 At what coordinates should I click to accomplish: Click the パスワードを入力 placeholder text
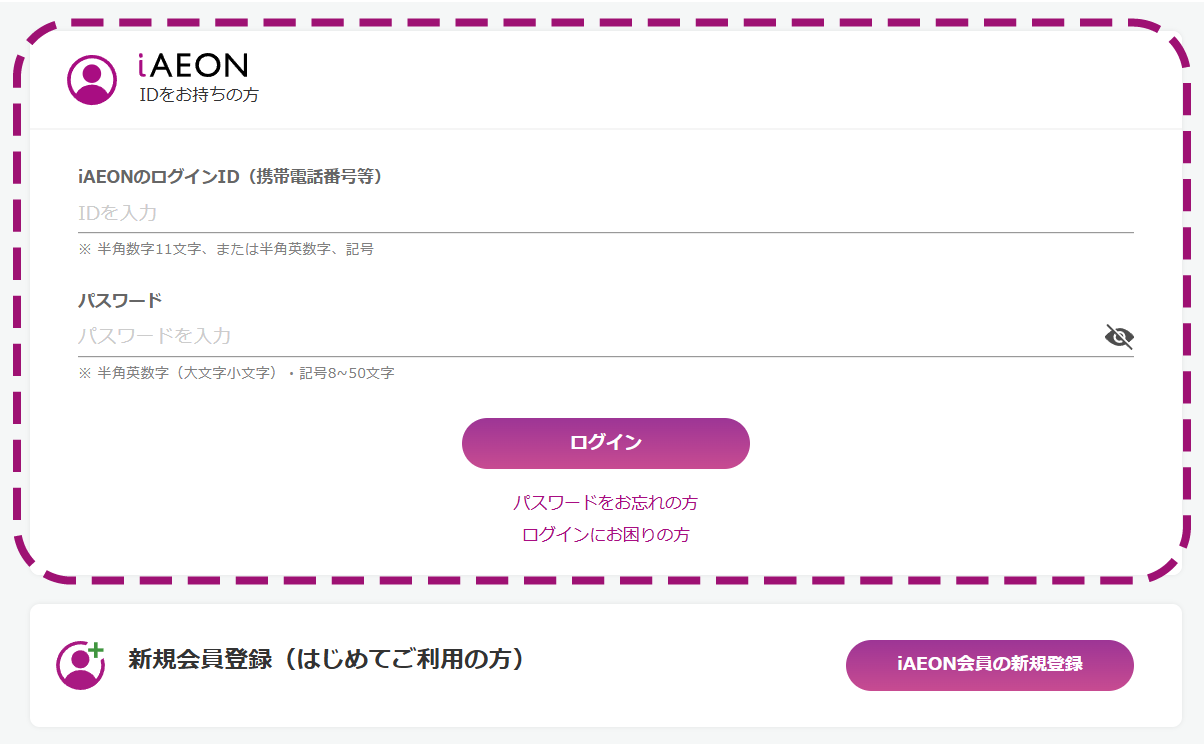tap(155, 336)
